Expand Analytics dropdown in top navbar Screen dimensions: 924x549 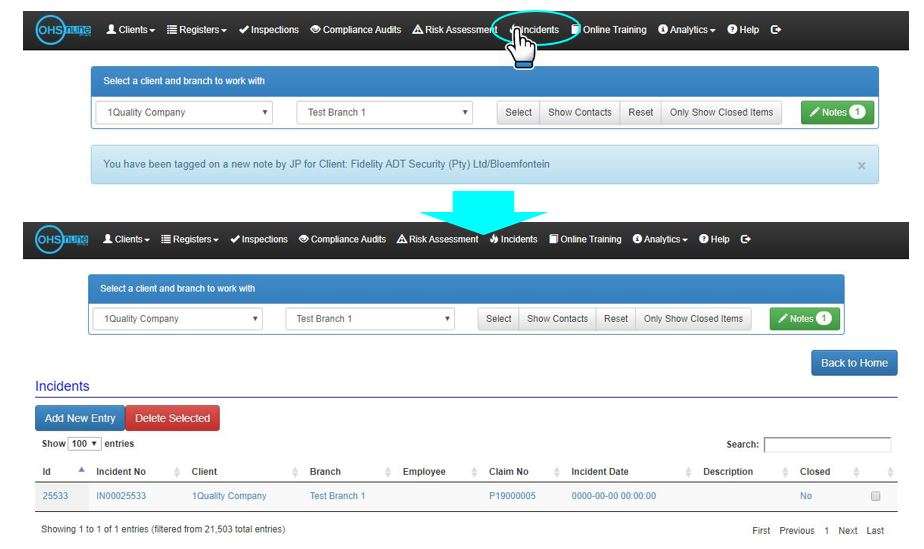click(x=687, y=29)
